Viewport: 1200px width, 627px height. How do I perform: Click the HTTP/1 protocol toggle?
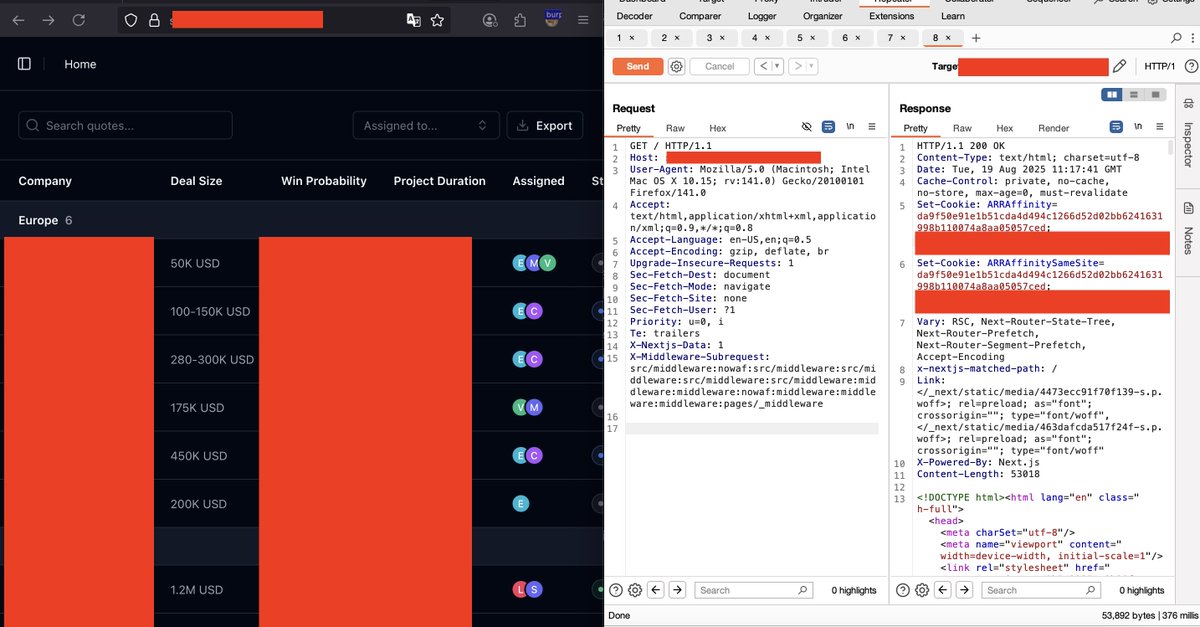point(1160,66)
